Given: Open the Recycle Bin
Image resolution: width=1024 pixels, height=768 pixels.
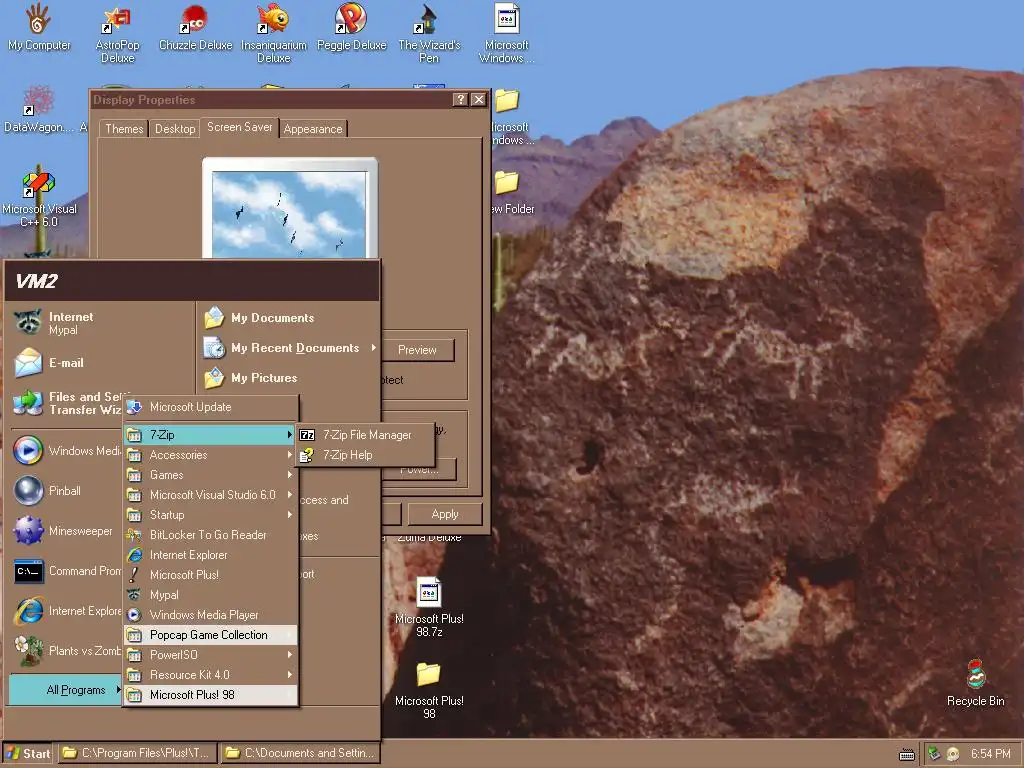Looking at the screenshot, I should coord(975,682).
